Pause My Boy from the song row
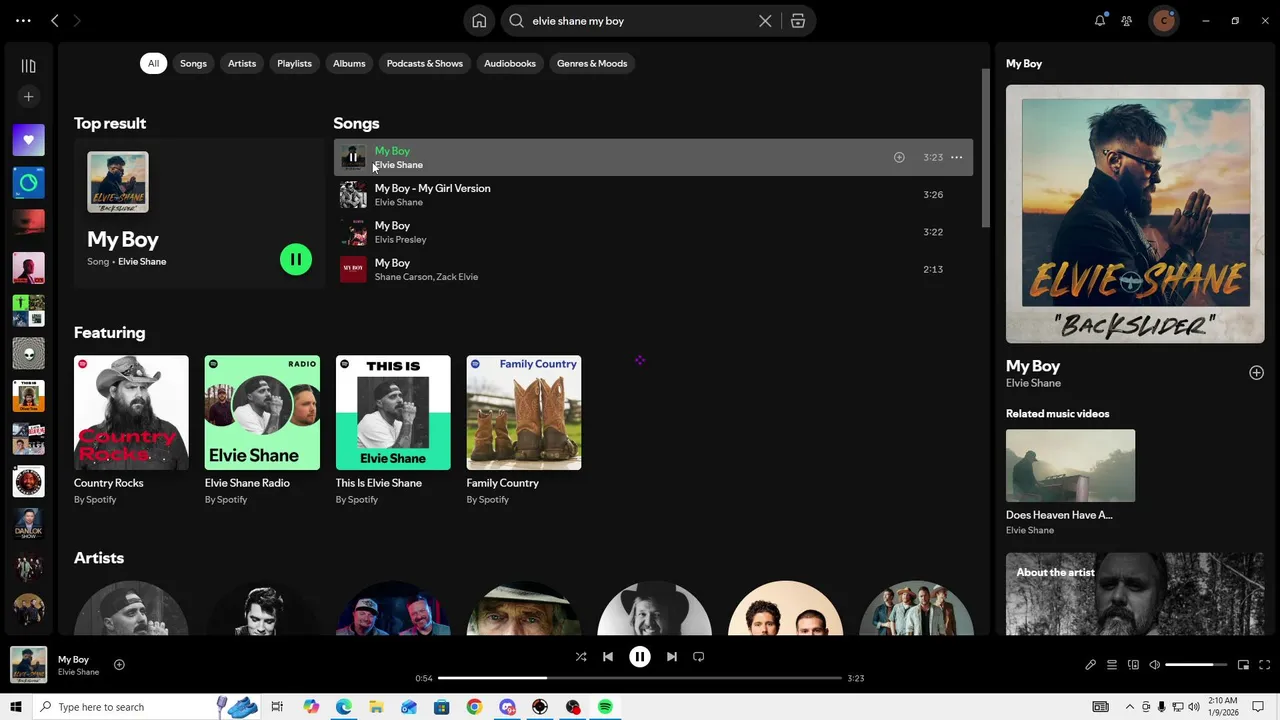The width and height of the screenshot is (1280, 720). [353, 157]
